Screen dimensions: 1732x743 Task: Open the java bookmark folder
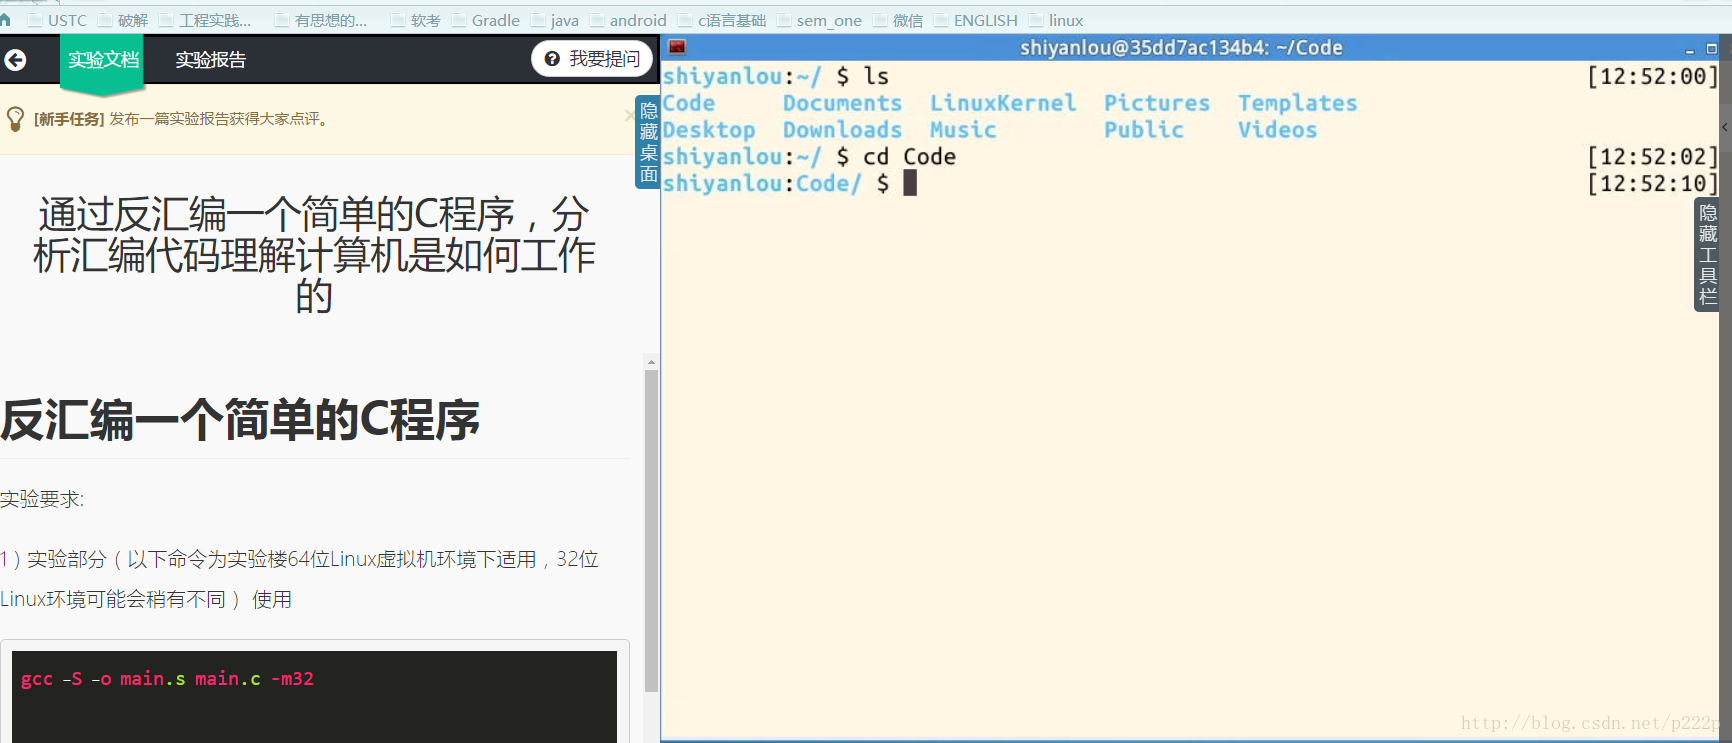point(555,20)
